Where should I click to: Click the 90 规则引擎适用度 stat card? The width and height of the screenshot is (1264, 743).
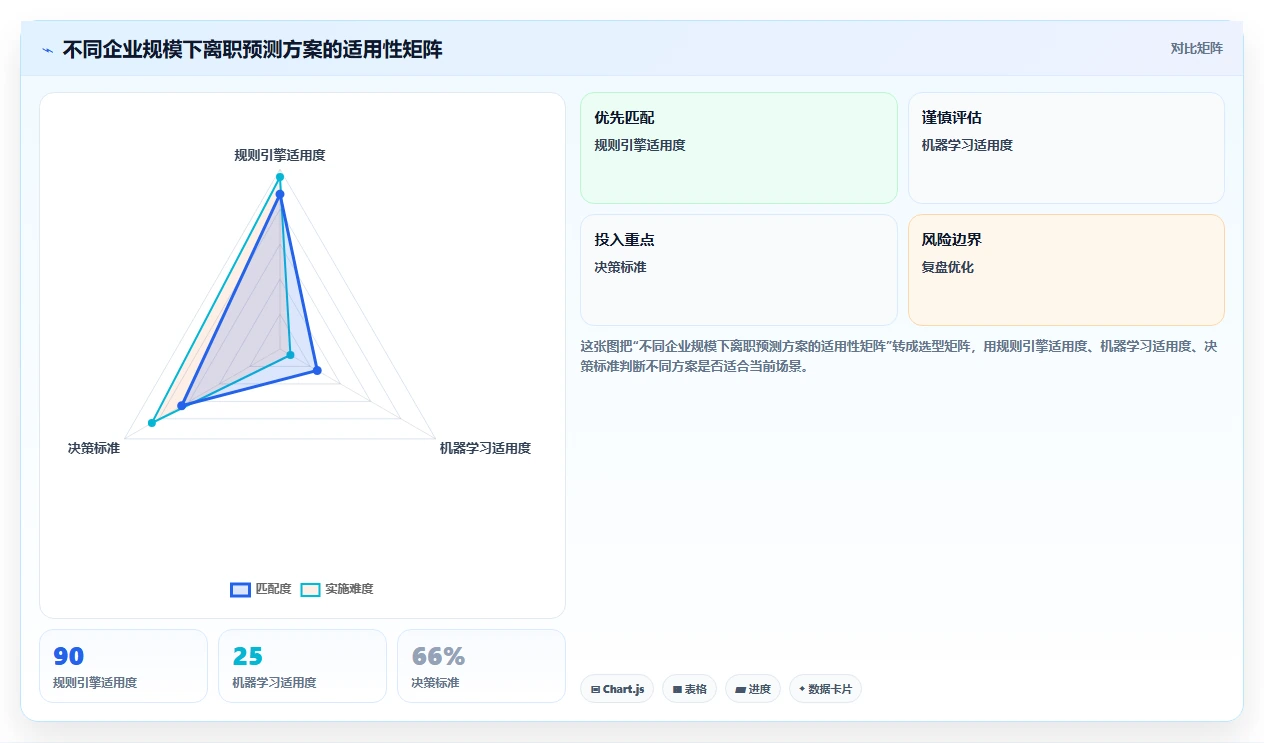click(123, 666)
